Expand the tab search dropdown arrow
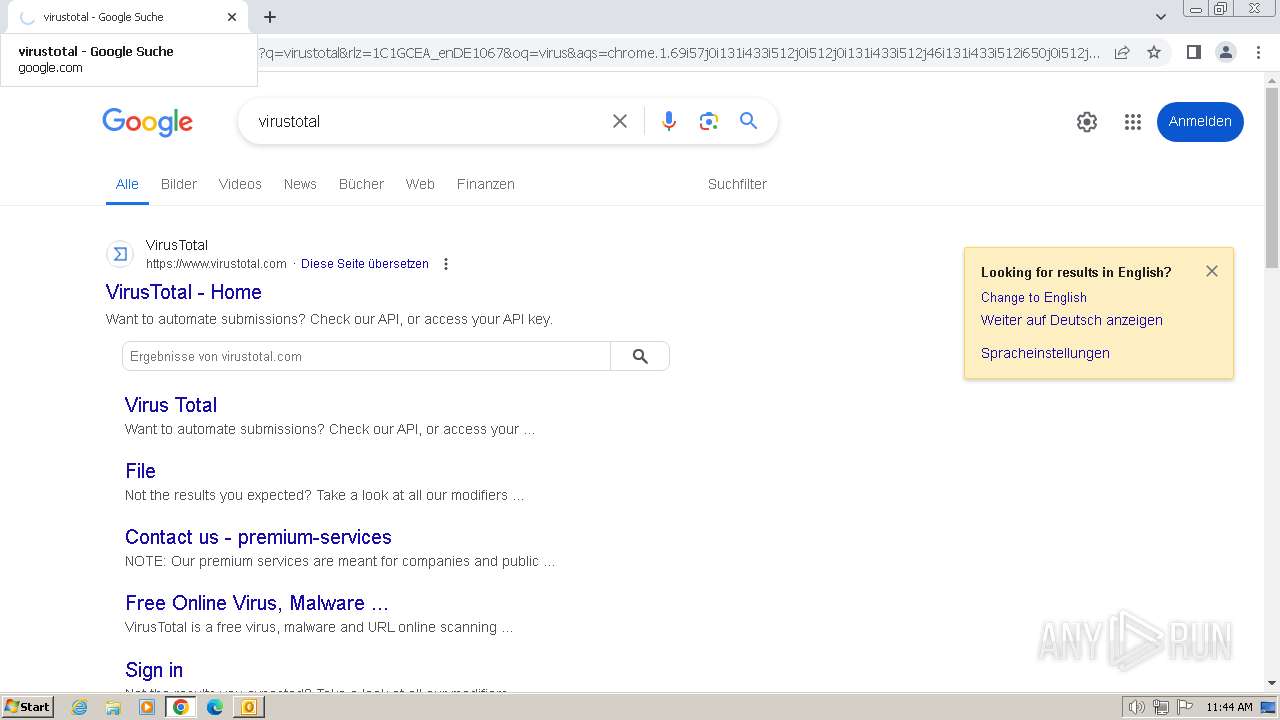The image size is (1280, 720). (1160, 17)
